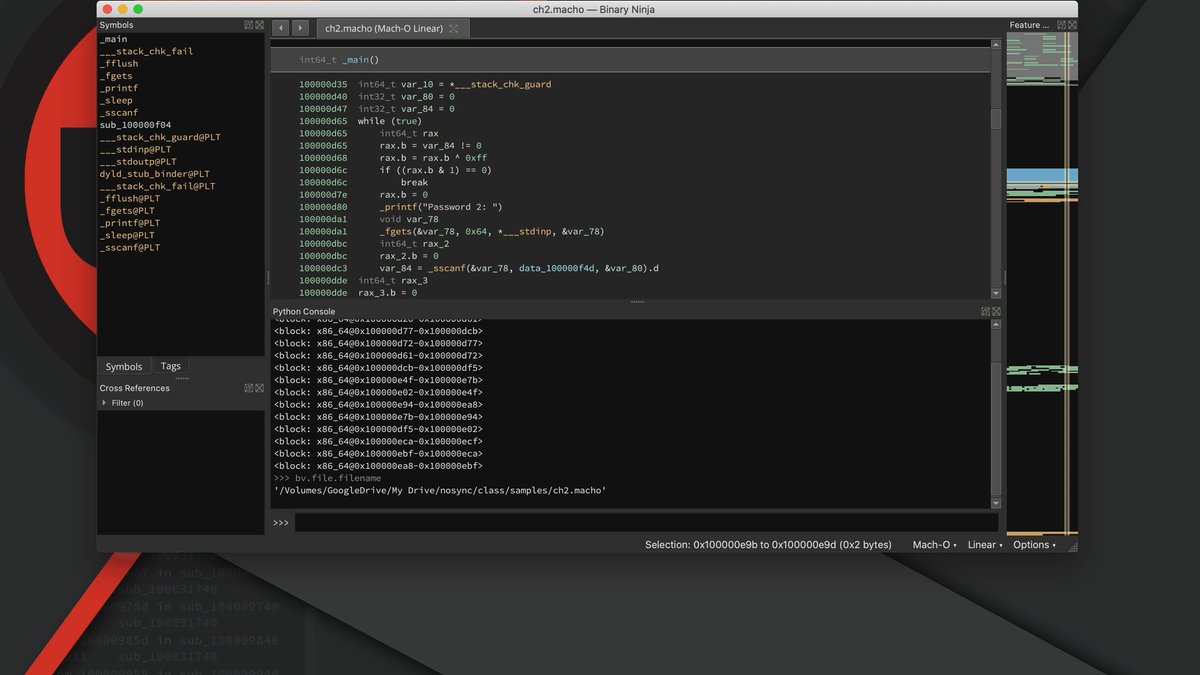This screenshot has width=1200, height=675.
Task: Float the Symbols panel
Action: point(248,25)
